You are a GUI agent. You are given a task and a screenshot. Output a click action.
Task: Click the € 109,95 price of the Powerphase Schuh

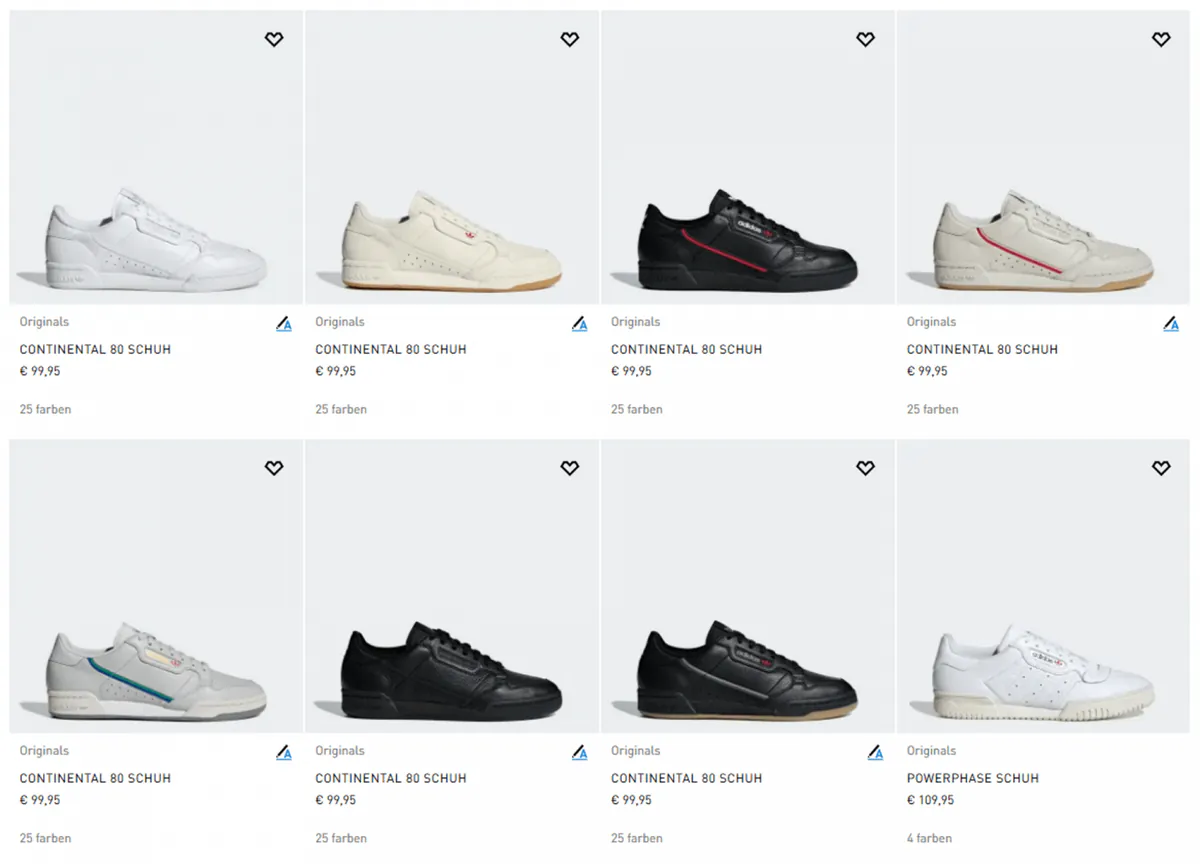tap(930, 800)
